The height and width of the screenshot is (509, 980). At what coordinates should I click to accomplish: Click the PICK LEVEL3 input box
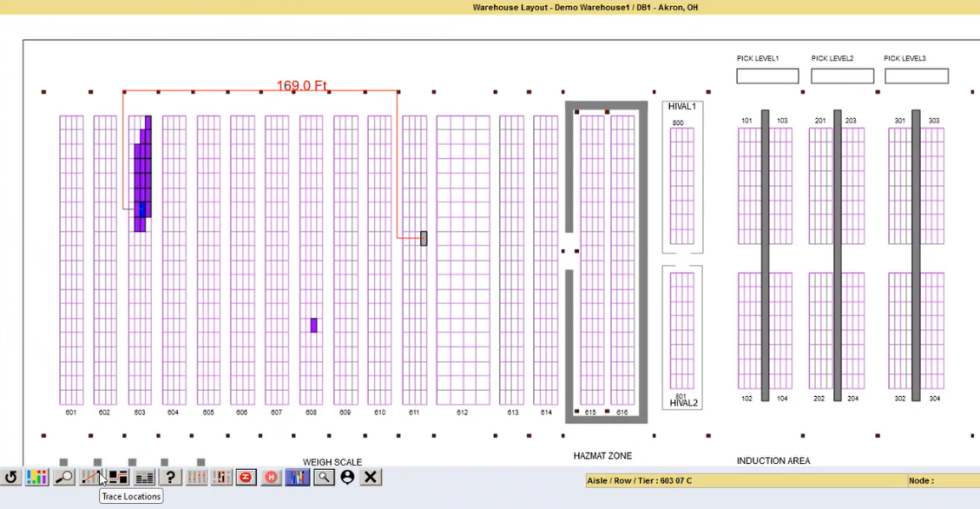coord(916,76)
